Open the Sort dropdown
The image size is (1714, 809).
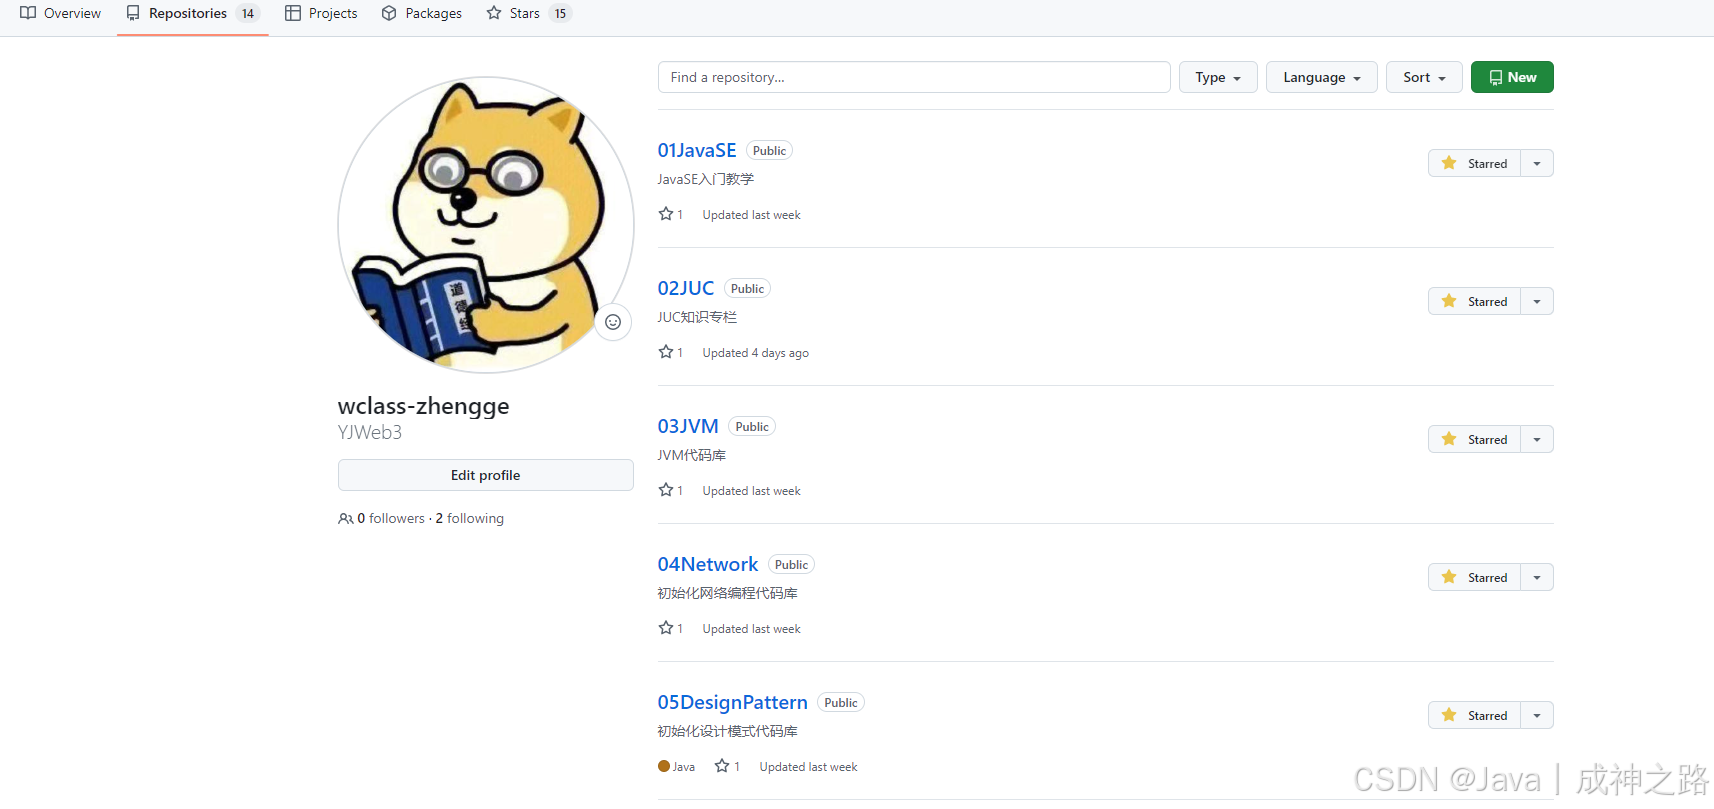(1424, 77)
